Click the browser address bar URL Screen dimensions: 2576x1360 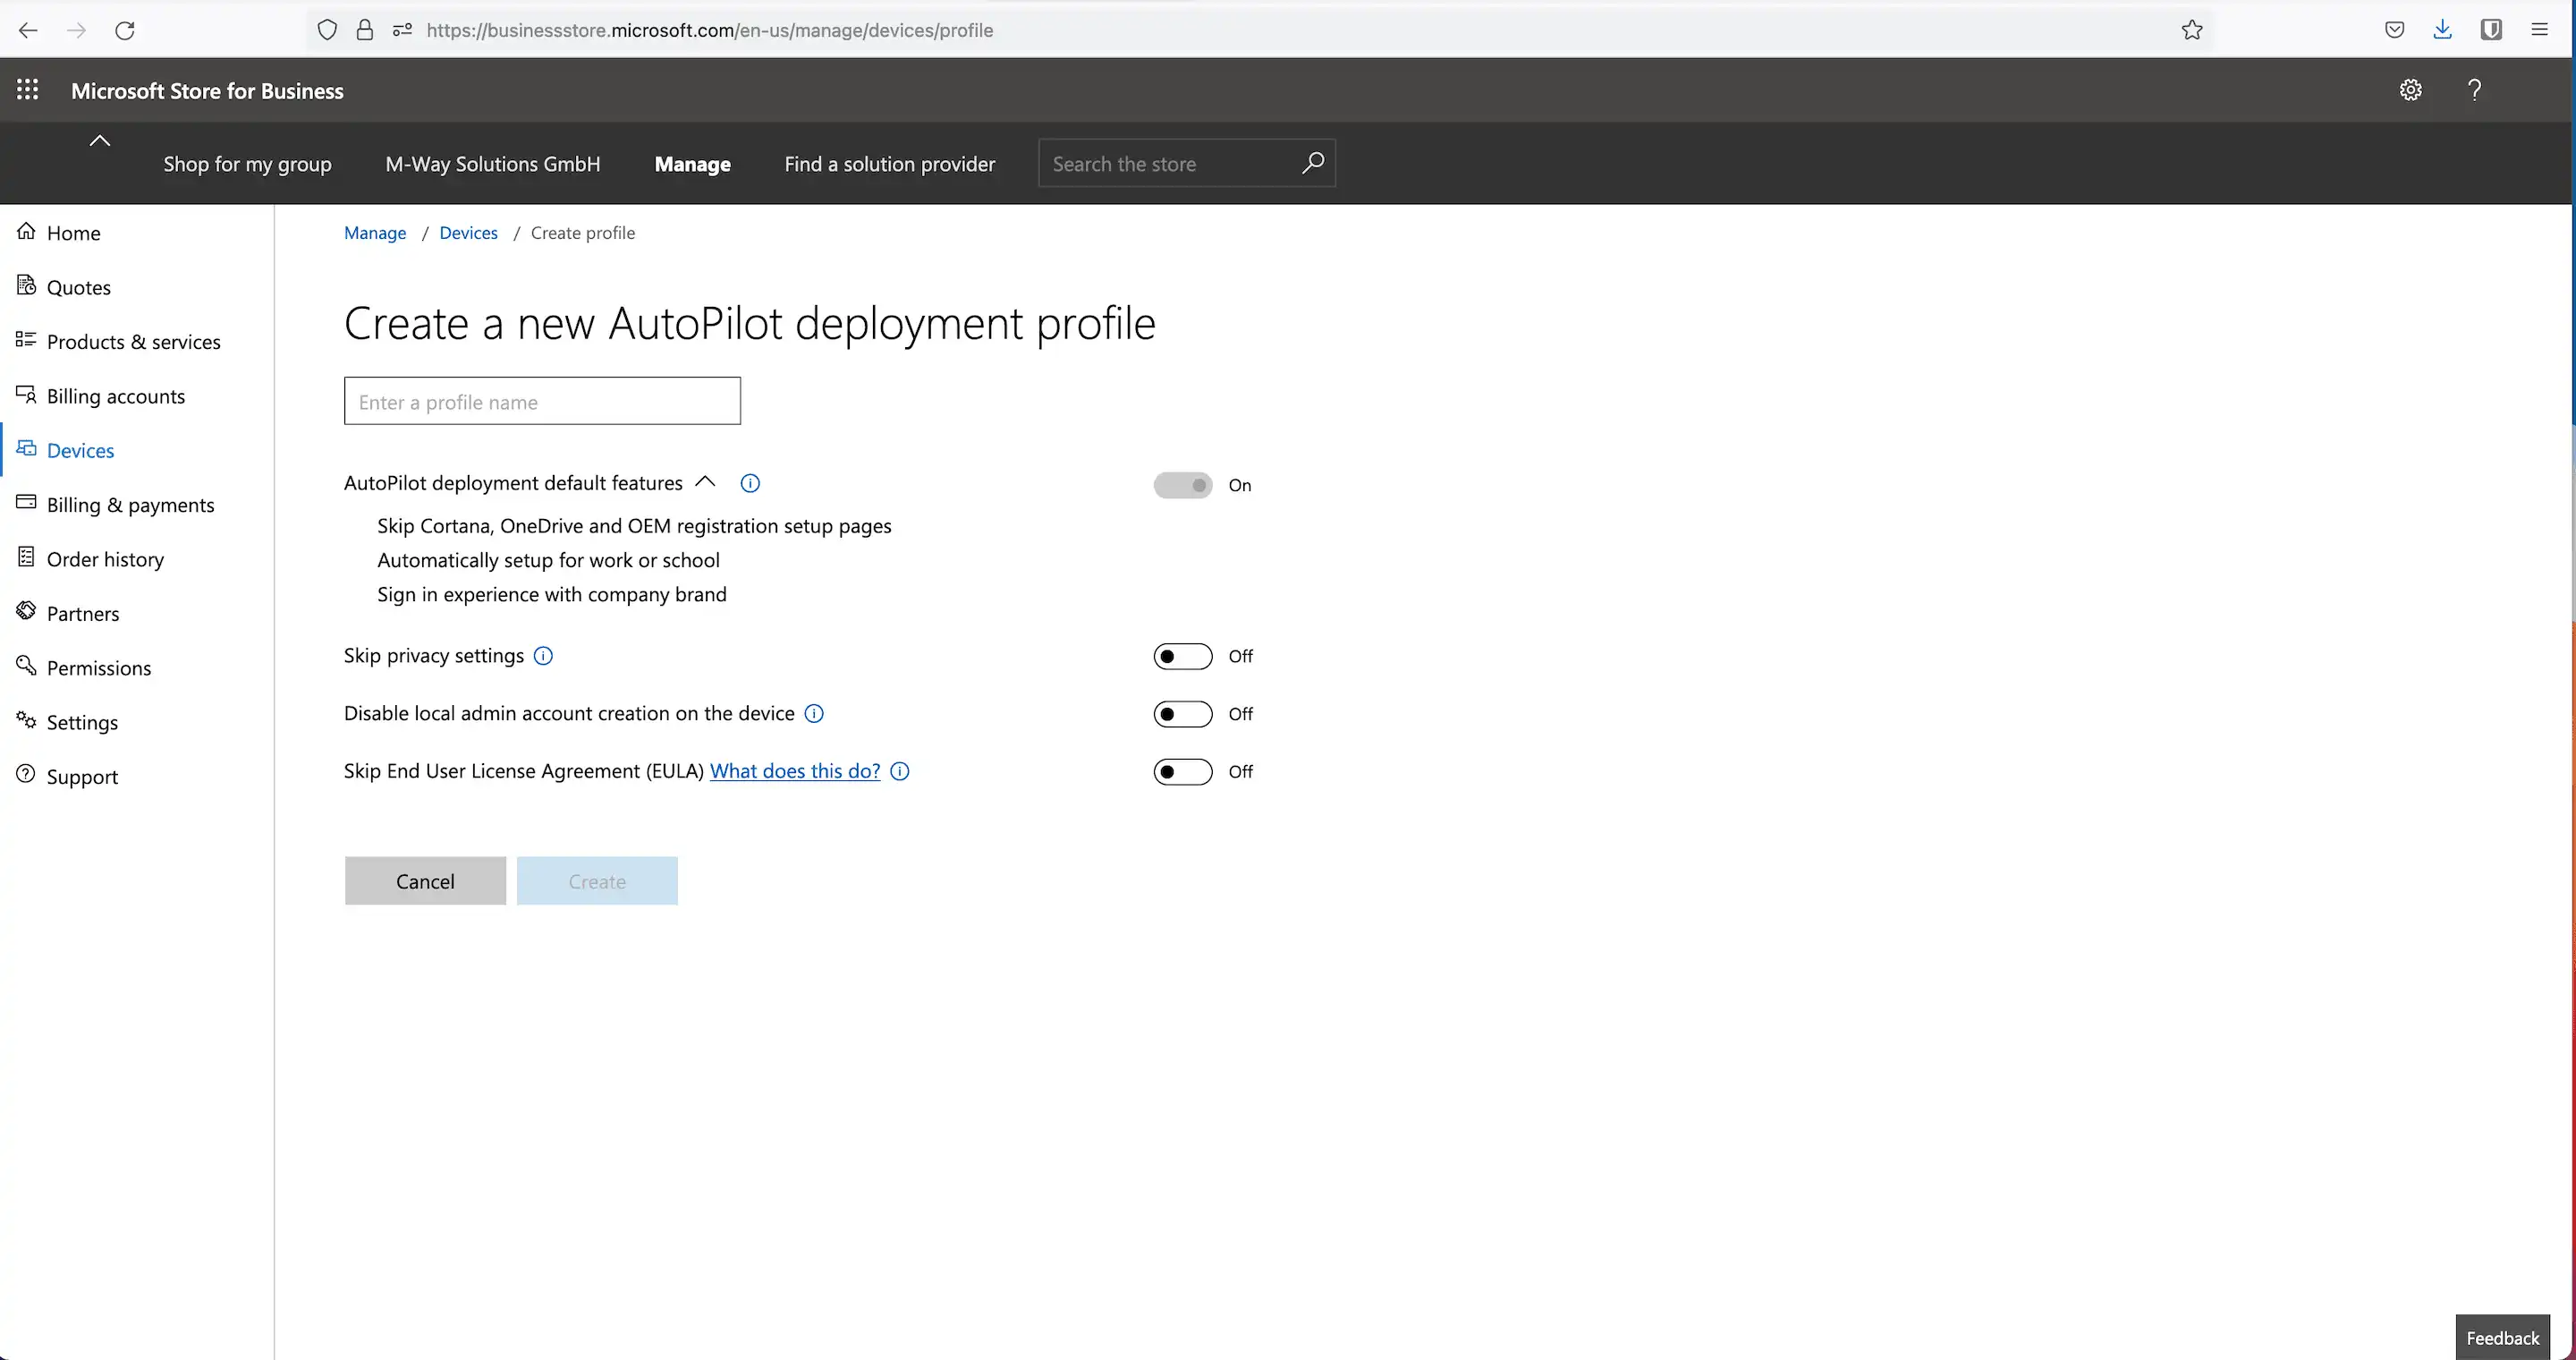[x=709, y=30]
